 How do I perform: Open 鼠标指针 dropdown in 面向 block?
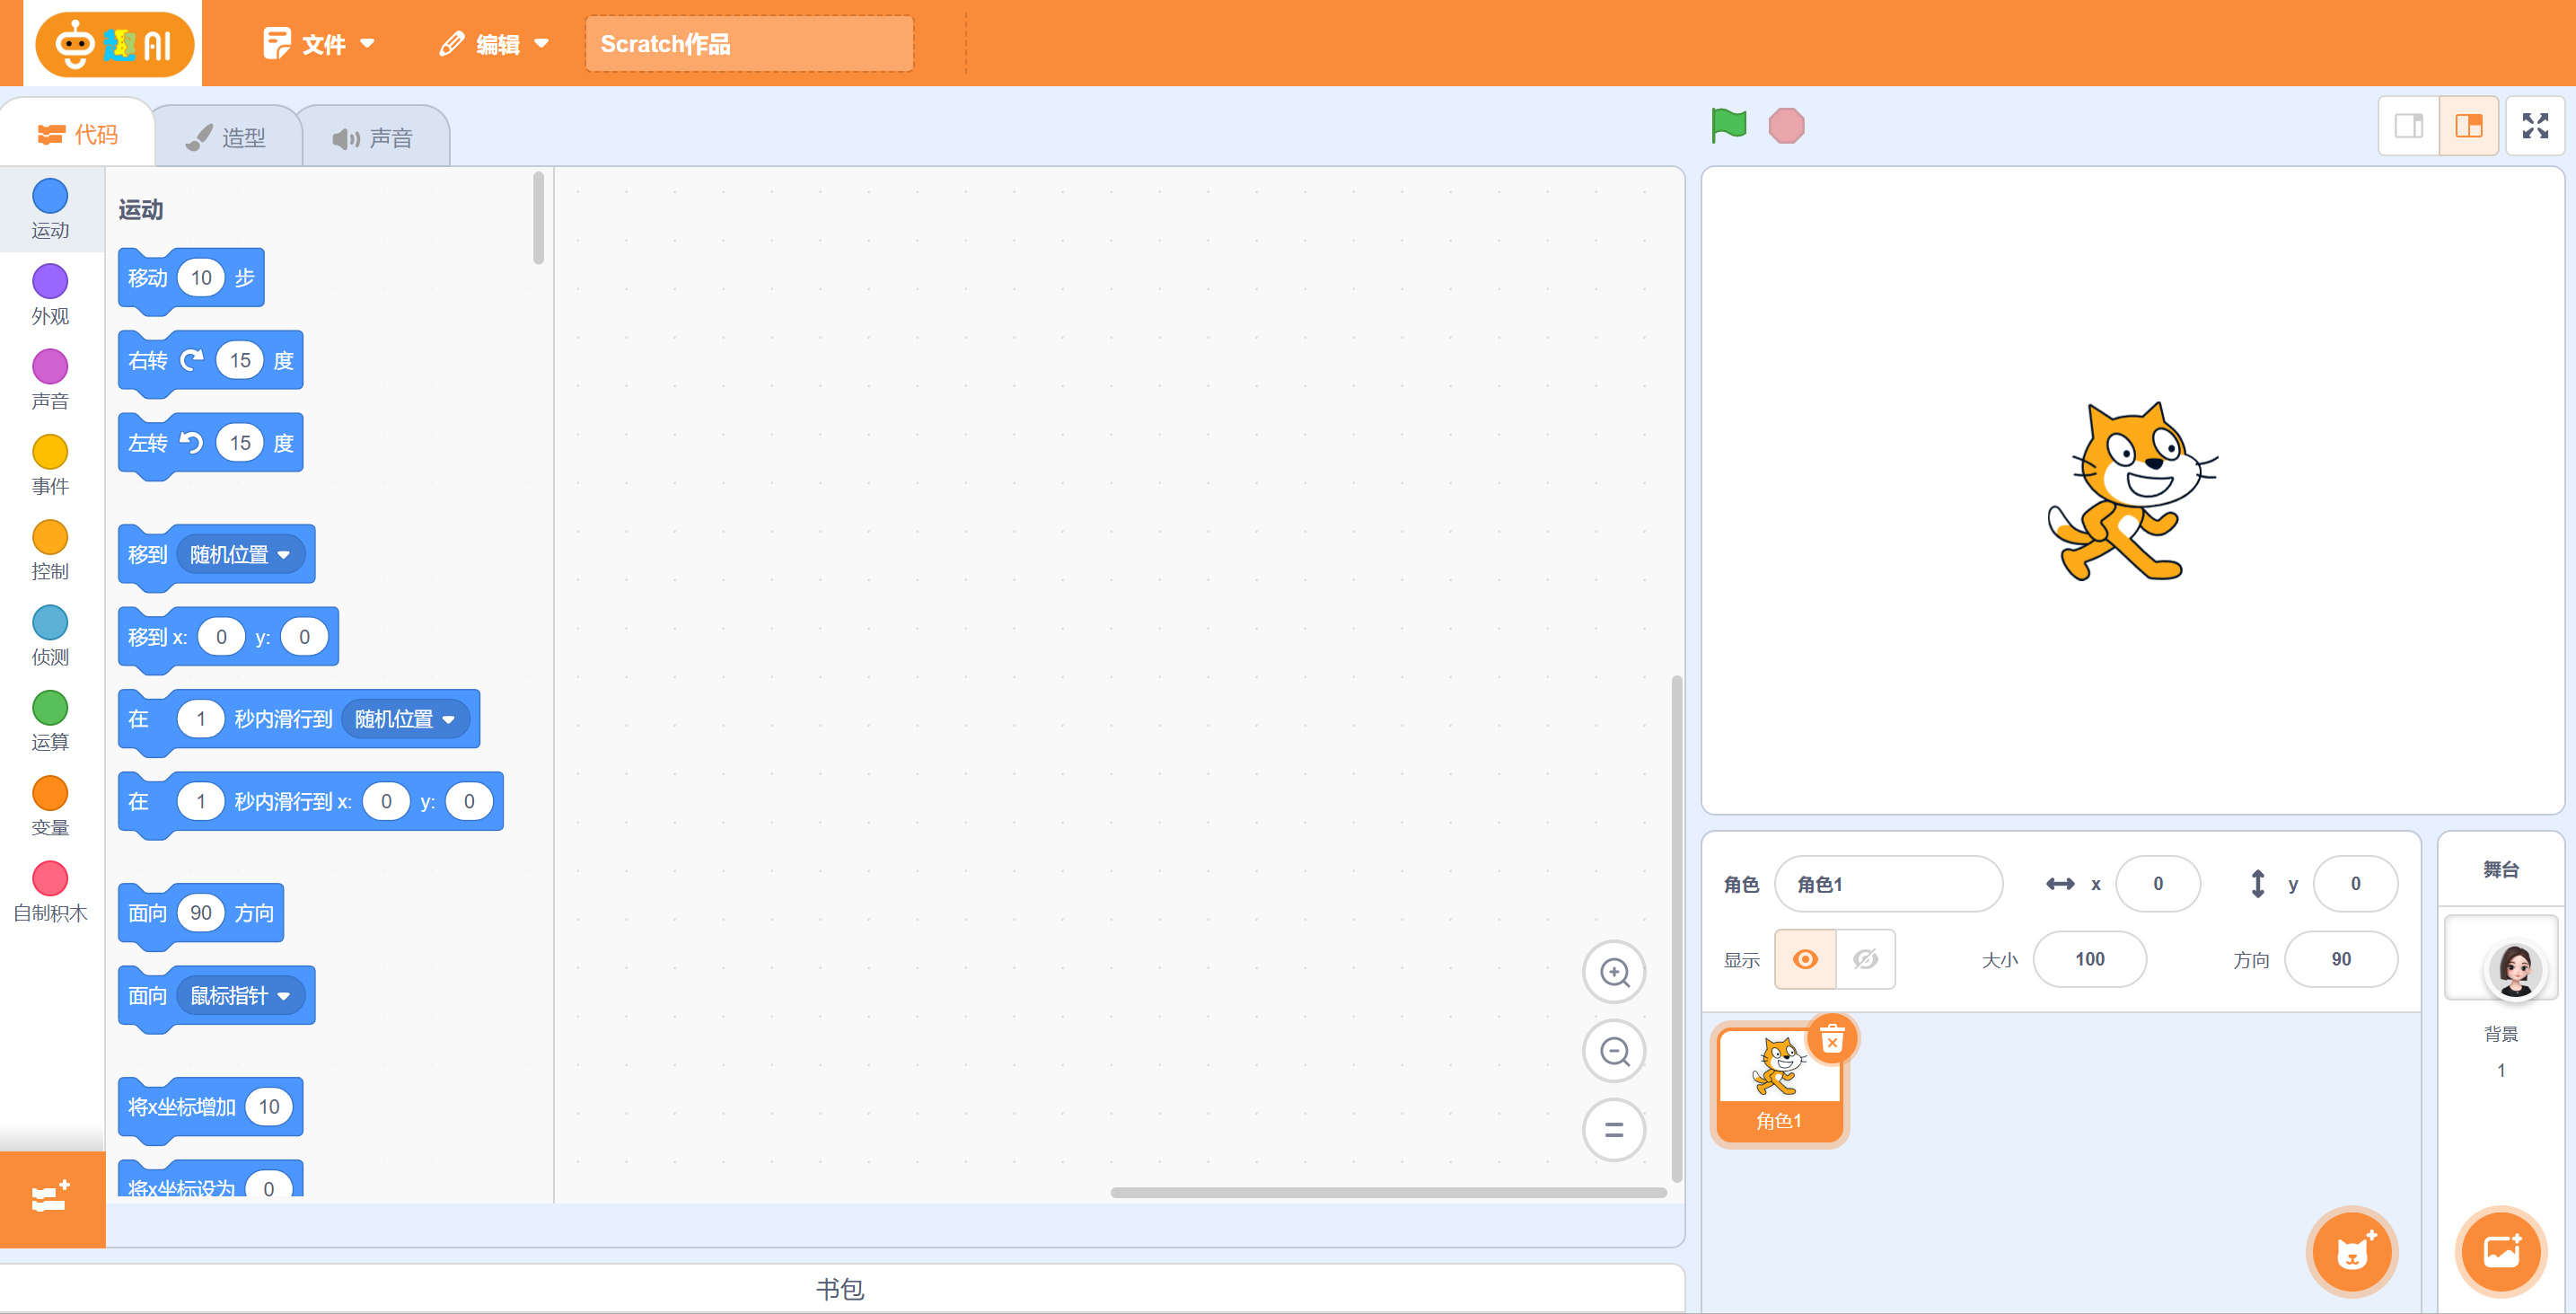pos(240,995)
